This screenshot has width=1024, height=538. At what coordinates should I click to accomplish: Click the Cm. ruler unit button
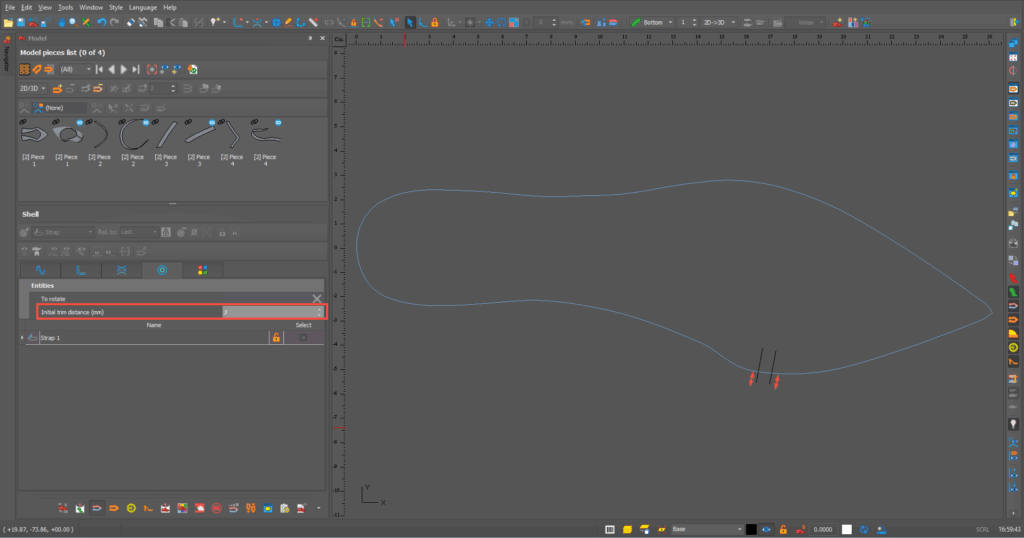[x=339, y=39]
